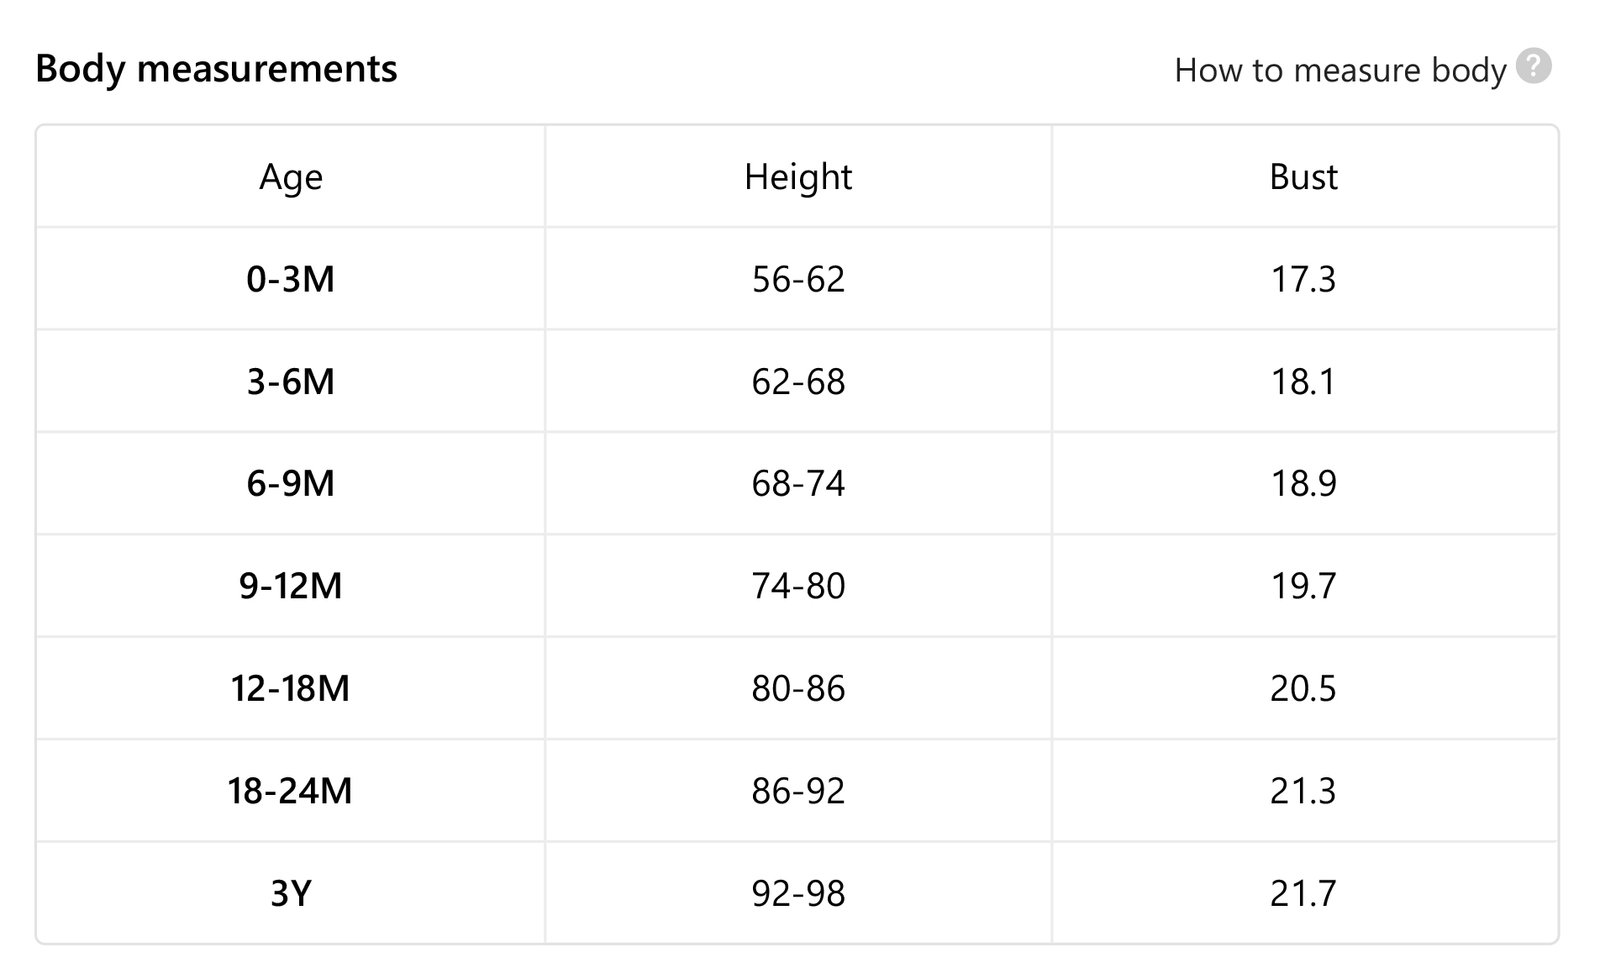Select the 9-12M age row
Image resolution: width=1600 pixels, height=963 pixels.
(797, 585)
